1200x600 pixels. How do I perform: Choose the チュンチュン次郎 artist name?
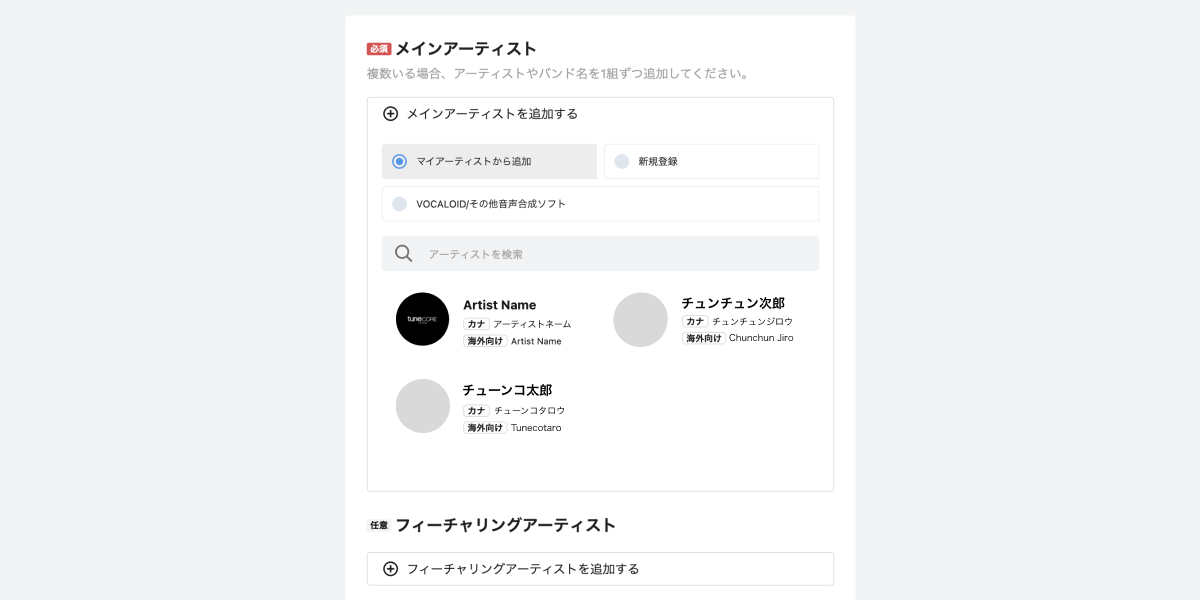pos(733,303)
